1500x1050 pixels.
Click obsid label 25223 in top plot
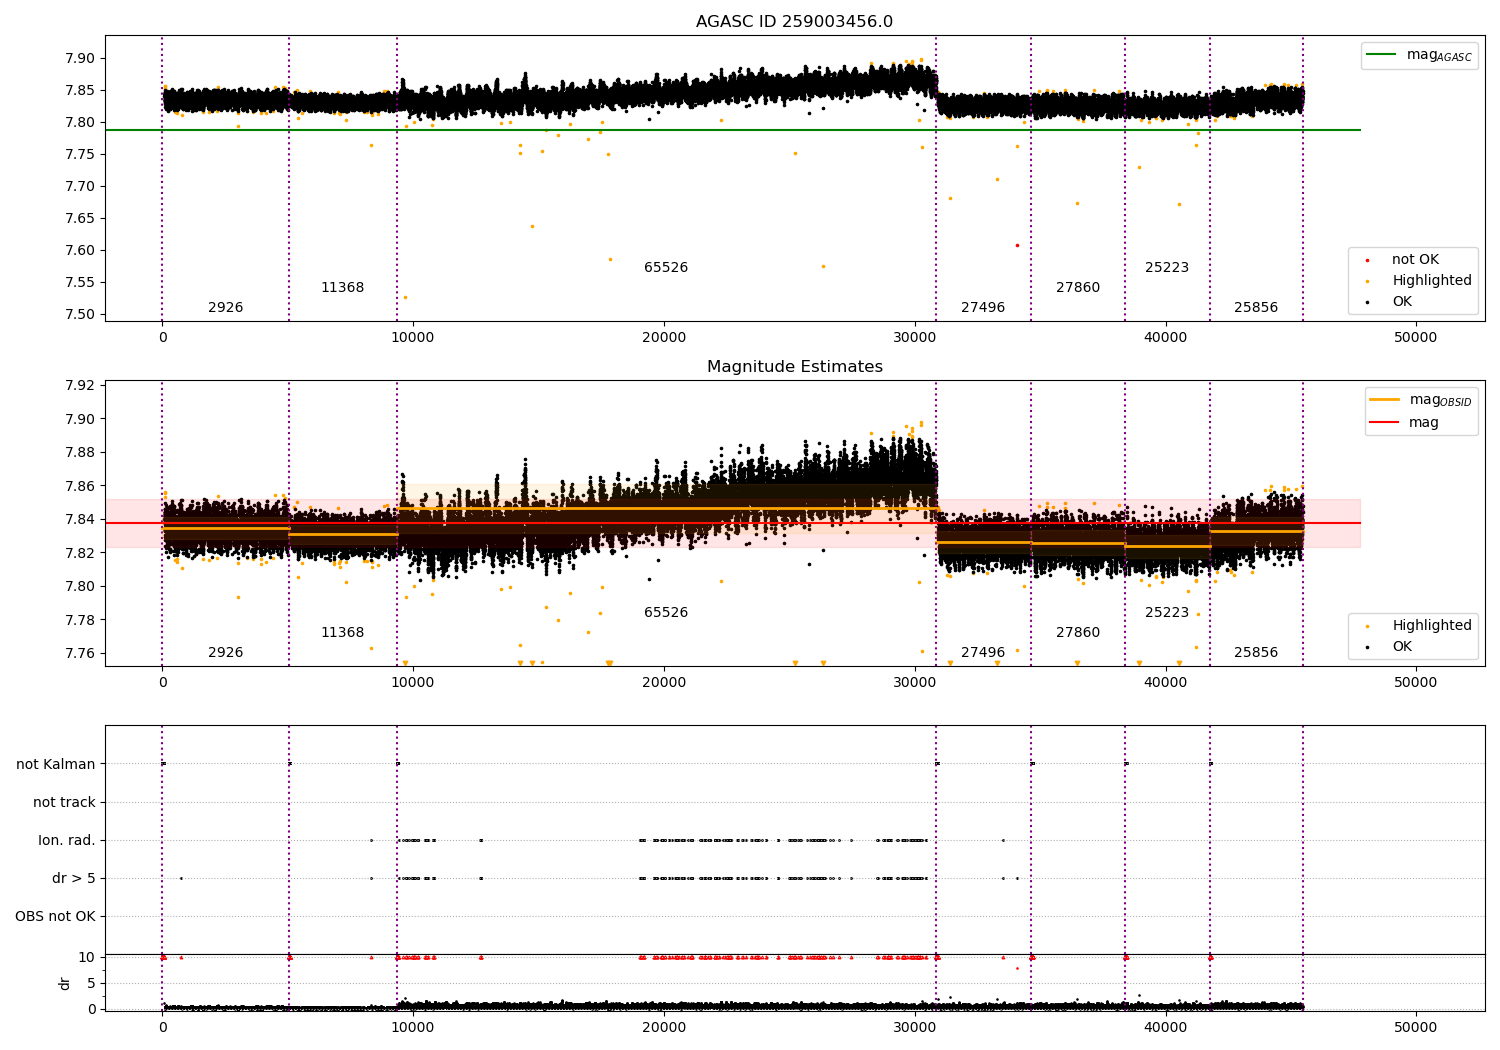point(1167,267)
